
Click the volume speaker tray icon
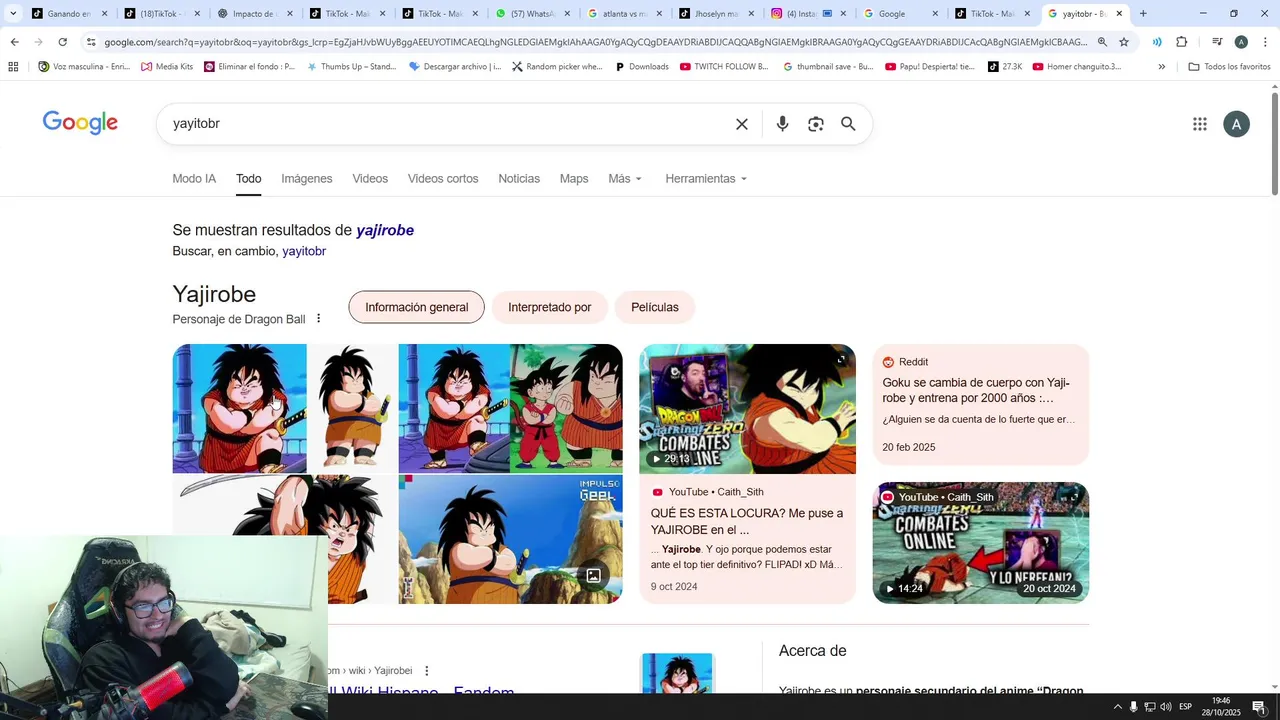point(1166,707)
